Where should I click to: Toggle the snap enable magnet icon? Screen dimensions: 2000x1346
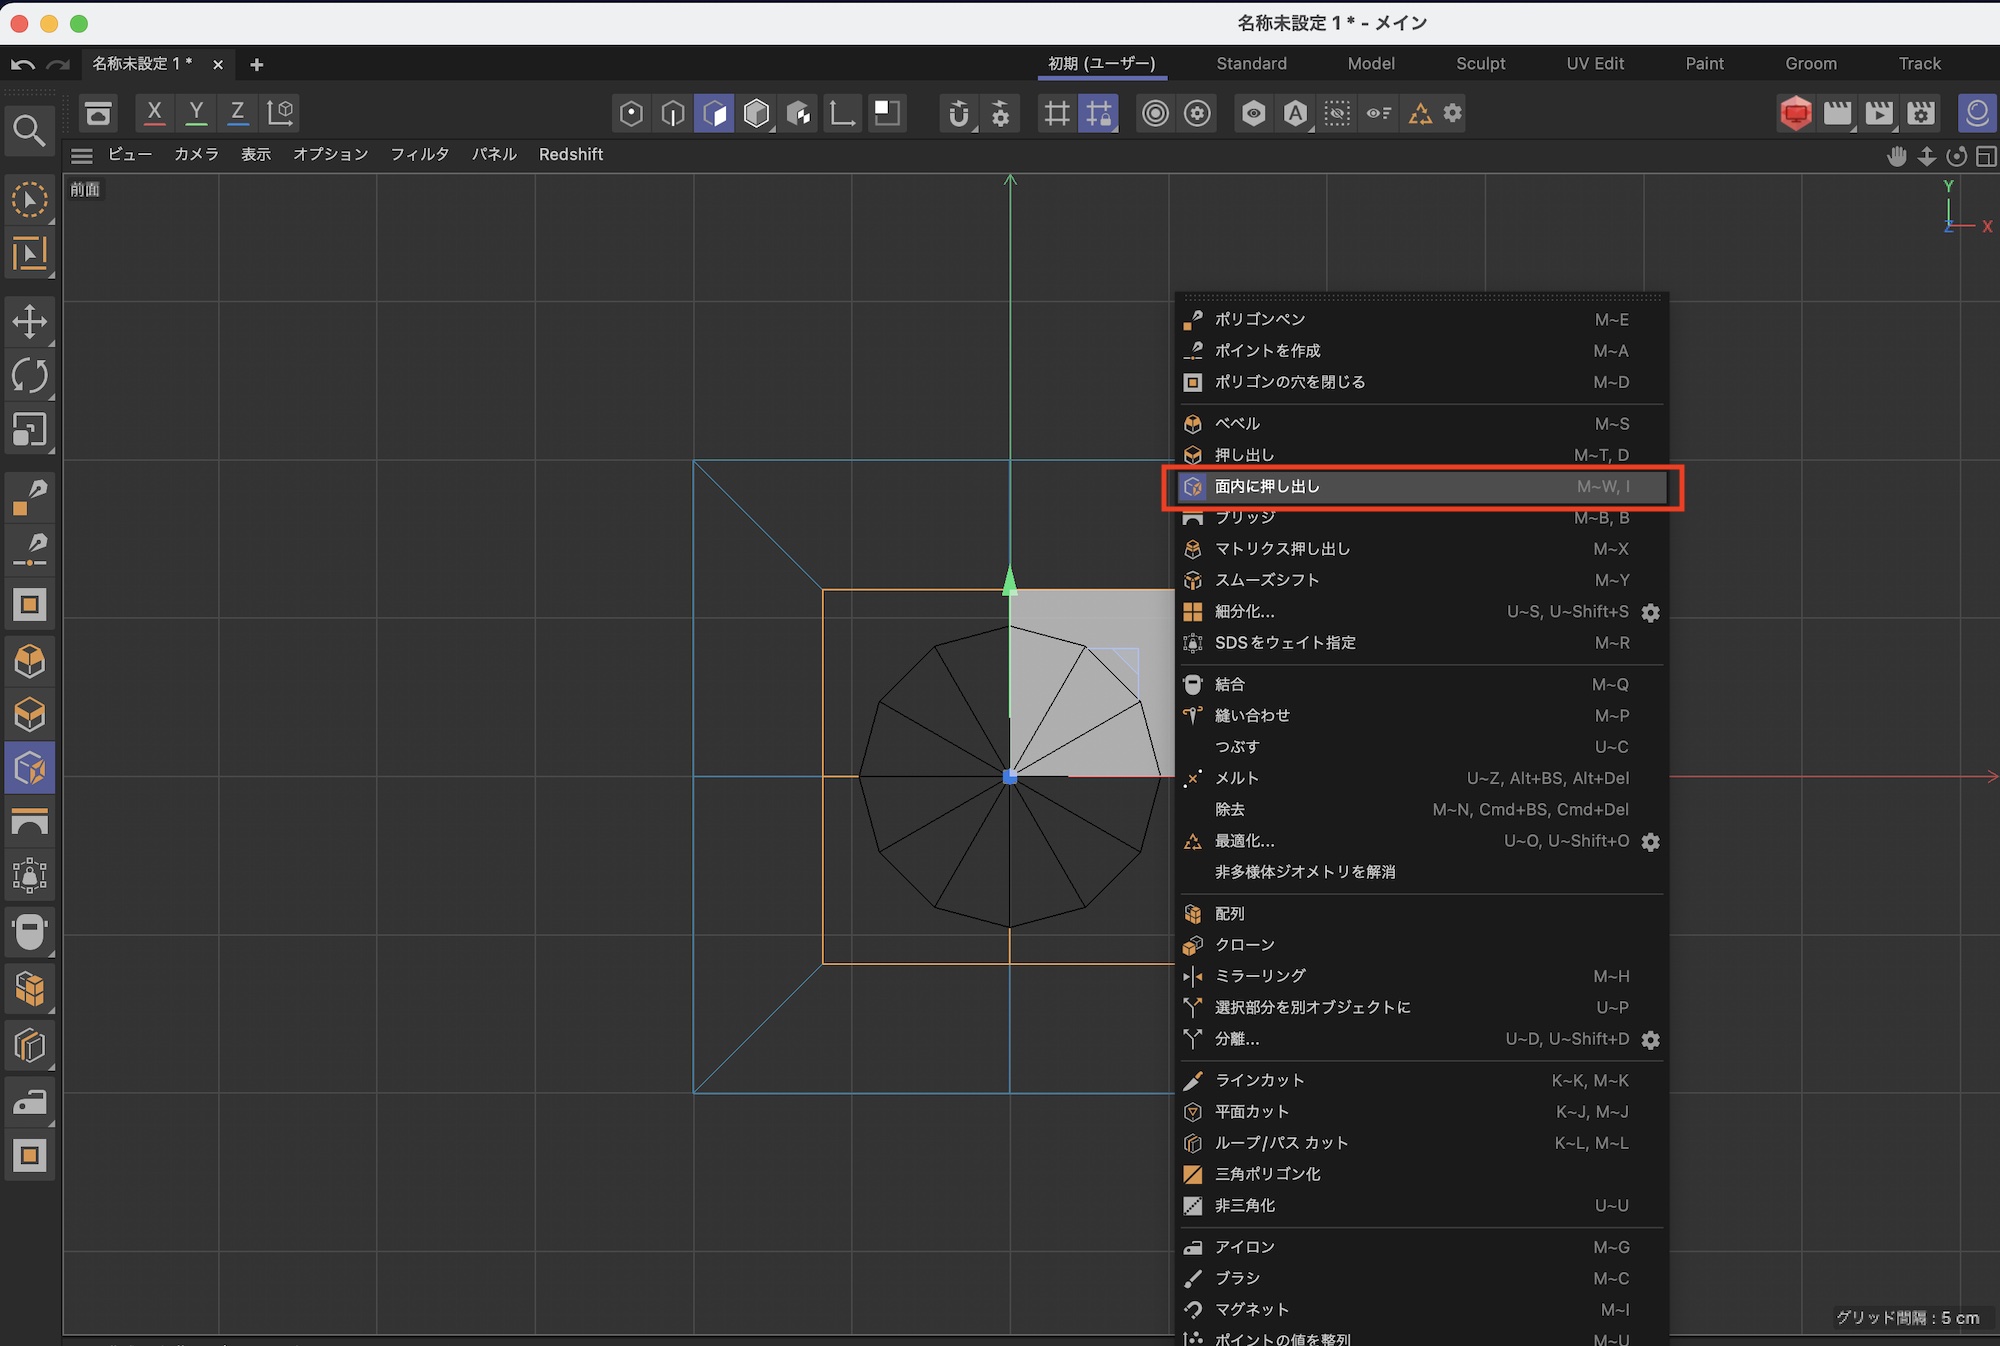pos(958,114)
